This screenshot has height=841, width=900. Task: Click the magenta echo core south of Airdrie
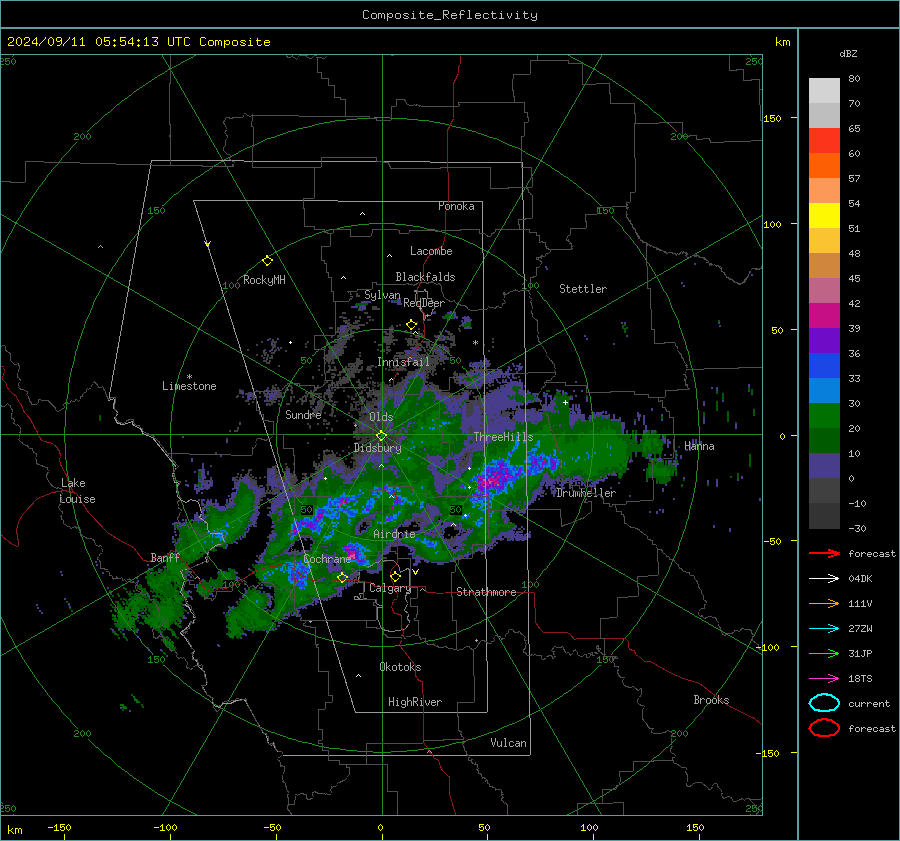tap(352, 554)
